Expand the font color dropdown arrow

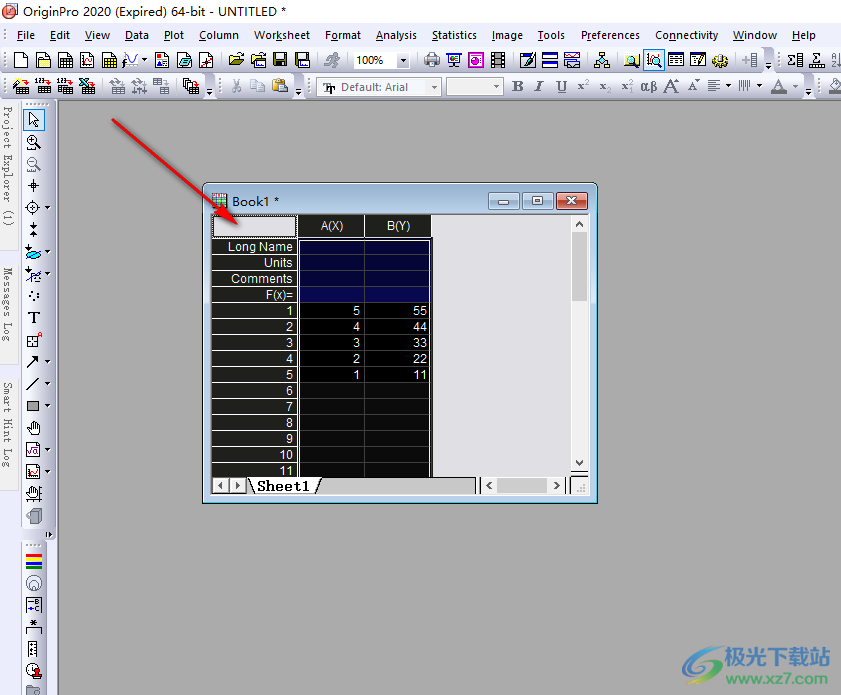[795, 86]
